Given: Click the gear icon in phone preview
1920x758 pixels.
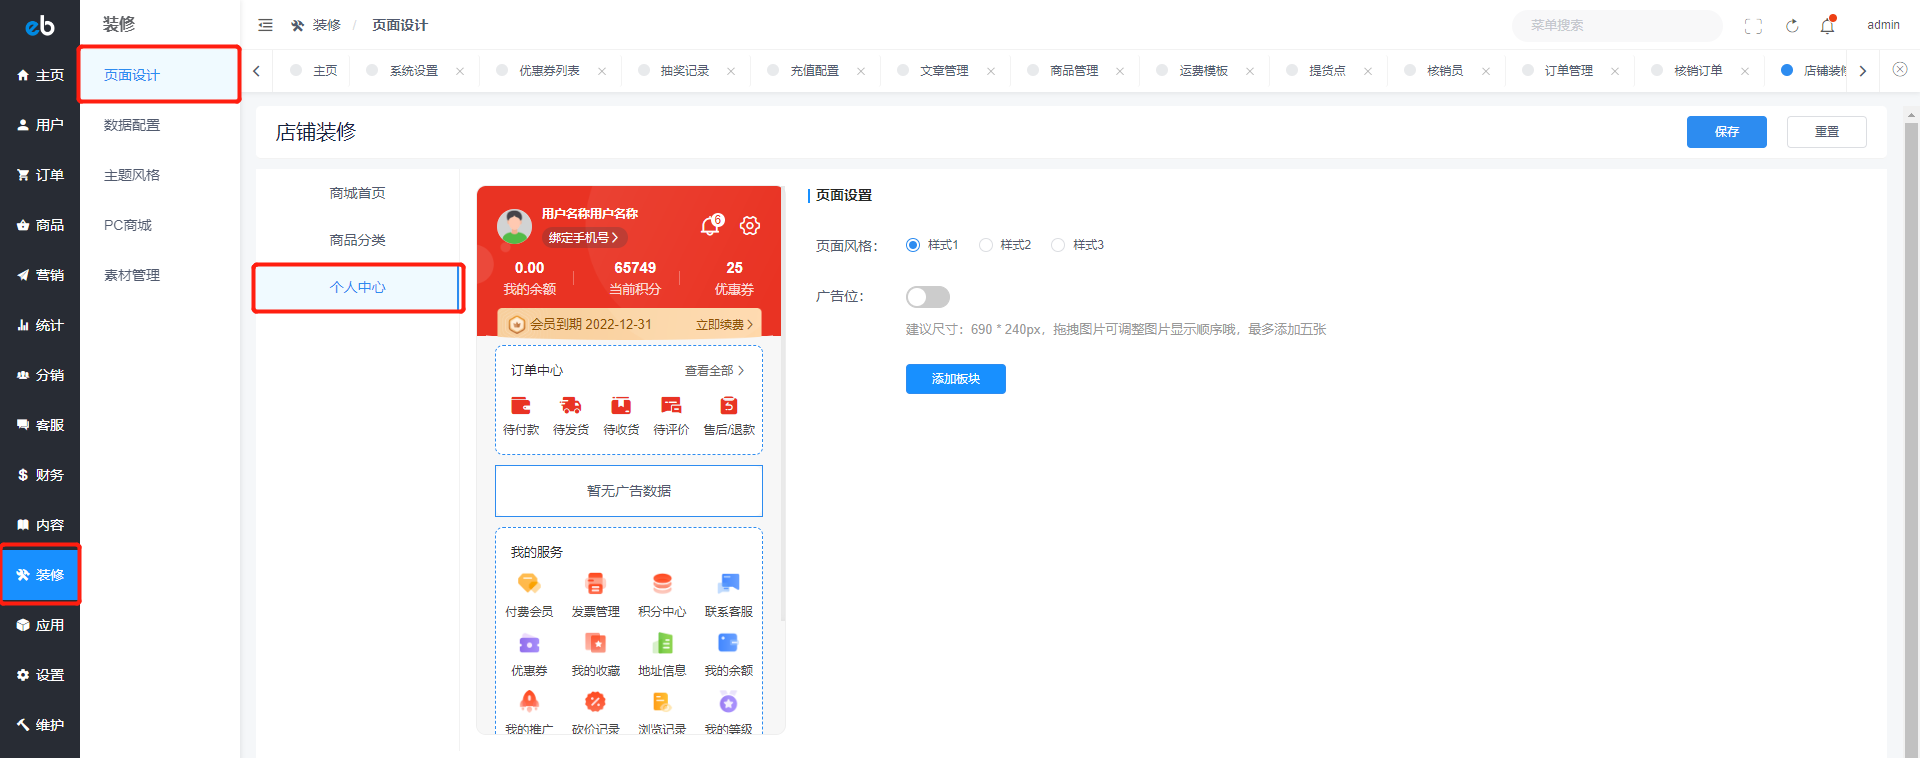Looking at the screenshot, I should [750, 226].
